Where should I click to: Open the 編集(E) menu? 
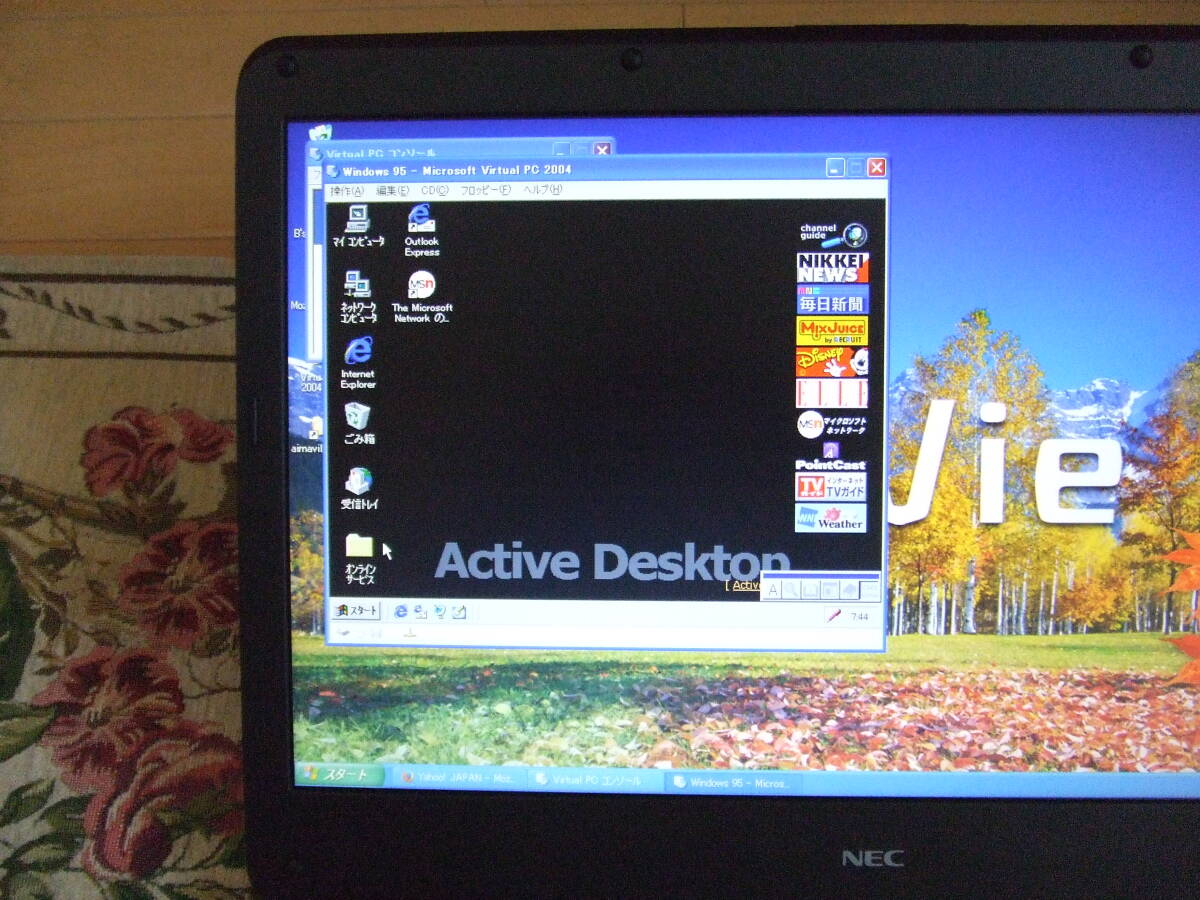[x=392, y=190]
